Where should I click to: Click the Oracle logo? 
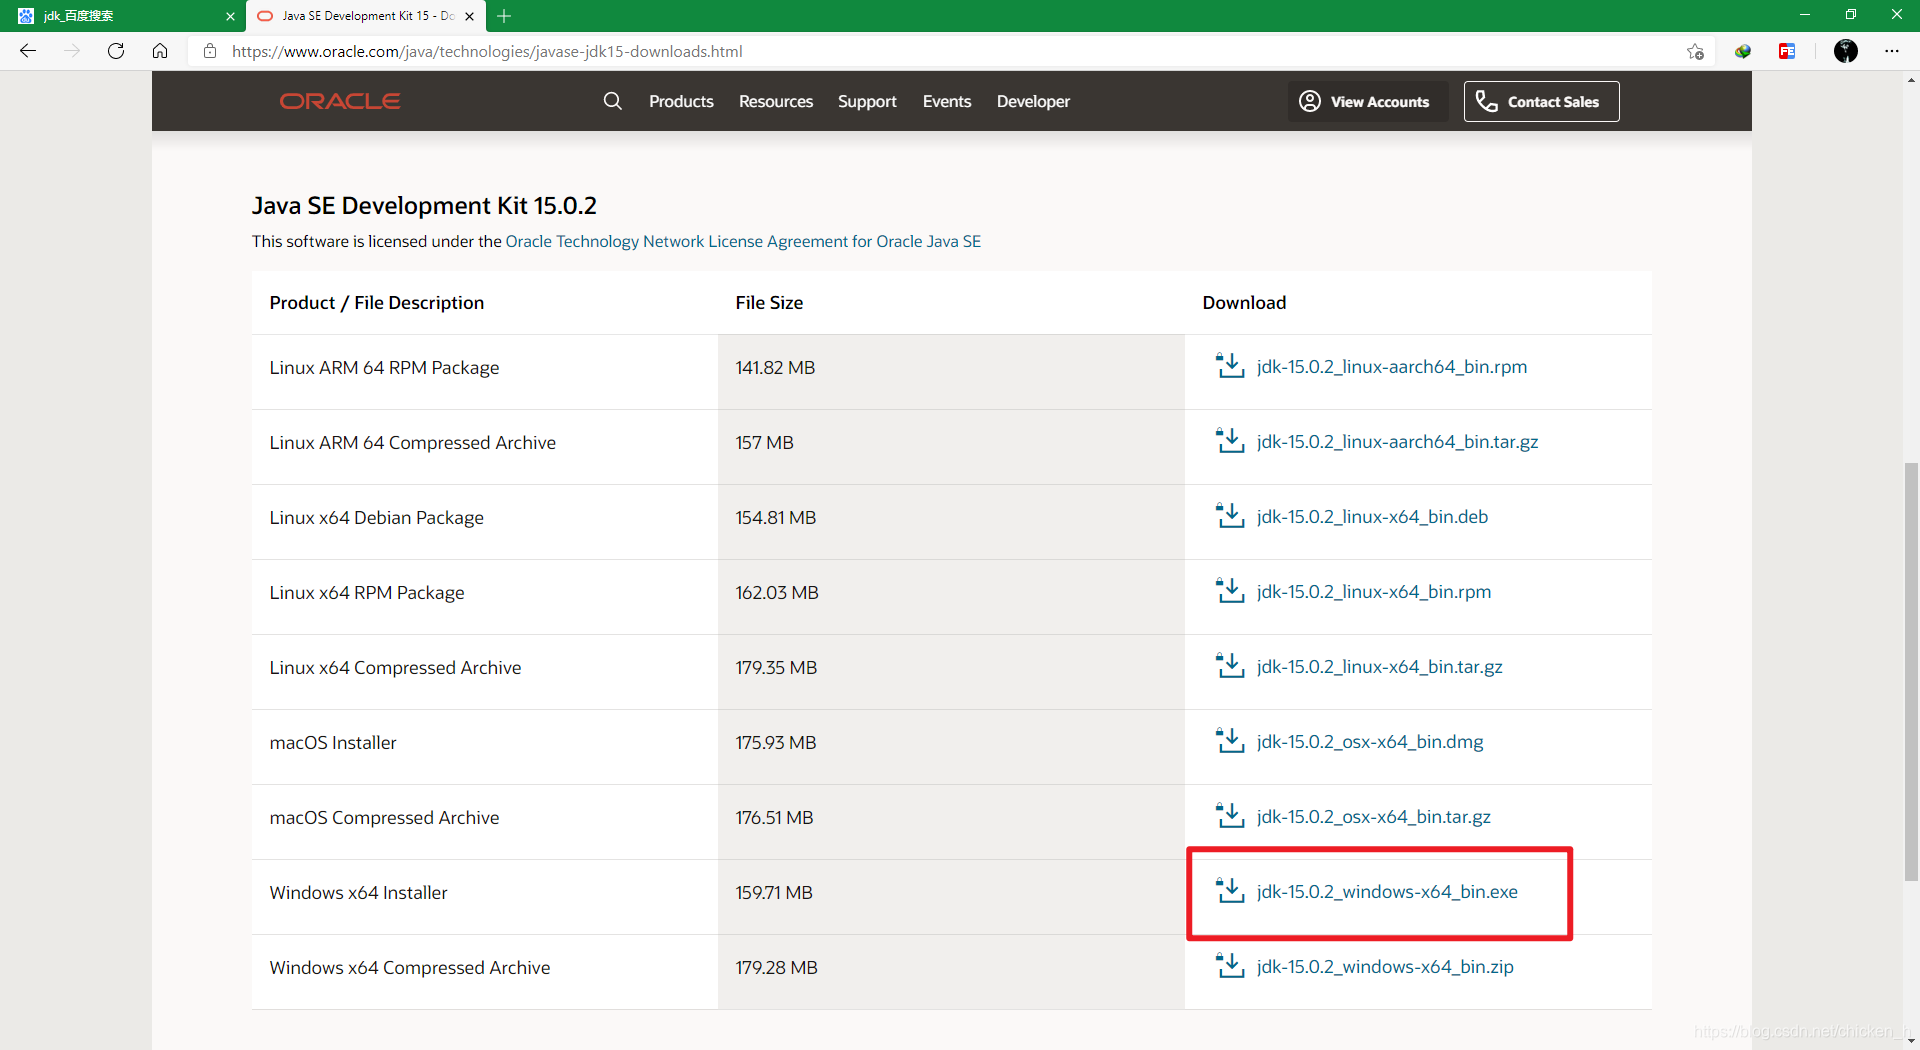pos(340,101)
